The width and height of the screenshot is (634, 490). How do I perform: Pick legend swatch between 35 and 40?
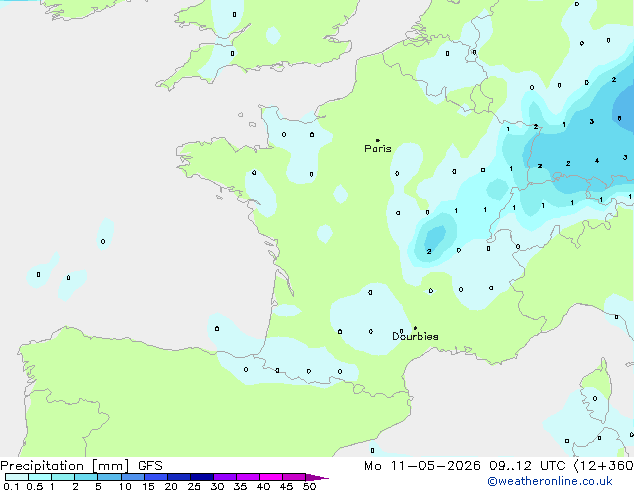tap(247, 477)
